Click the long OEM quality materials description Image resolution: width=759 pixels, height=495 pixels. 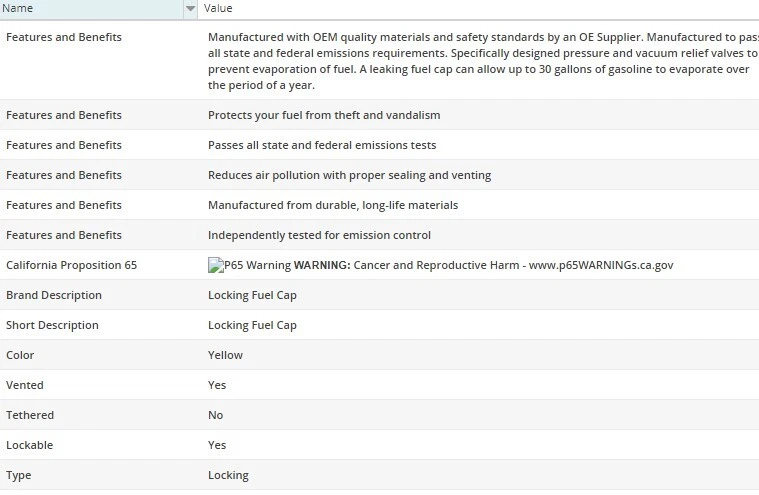480,61
